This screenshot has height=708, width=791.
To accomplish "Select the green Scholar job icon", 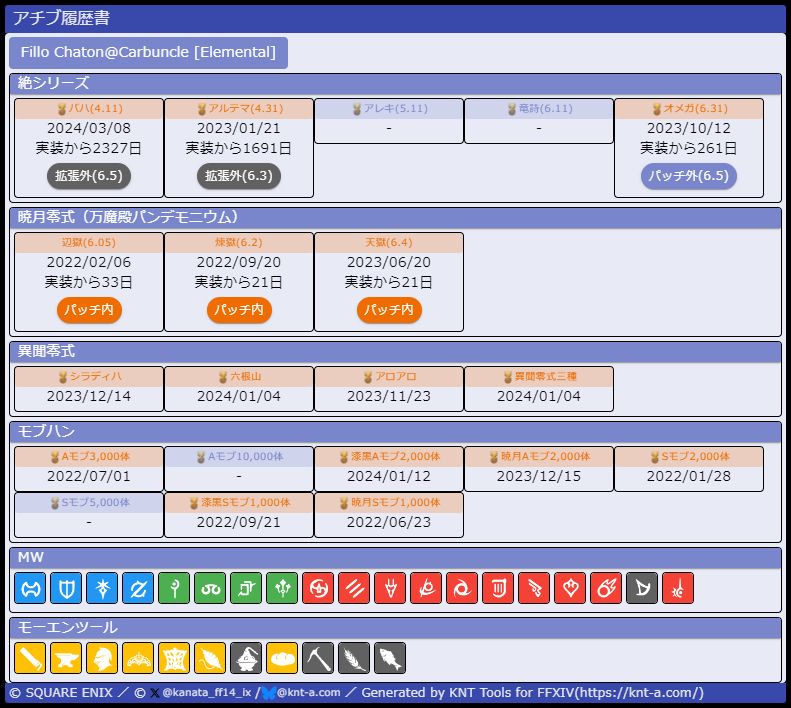I will pyautogui.click(x=210, y=588).
